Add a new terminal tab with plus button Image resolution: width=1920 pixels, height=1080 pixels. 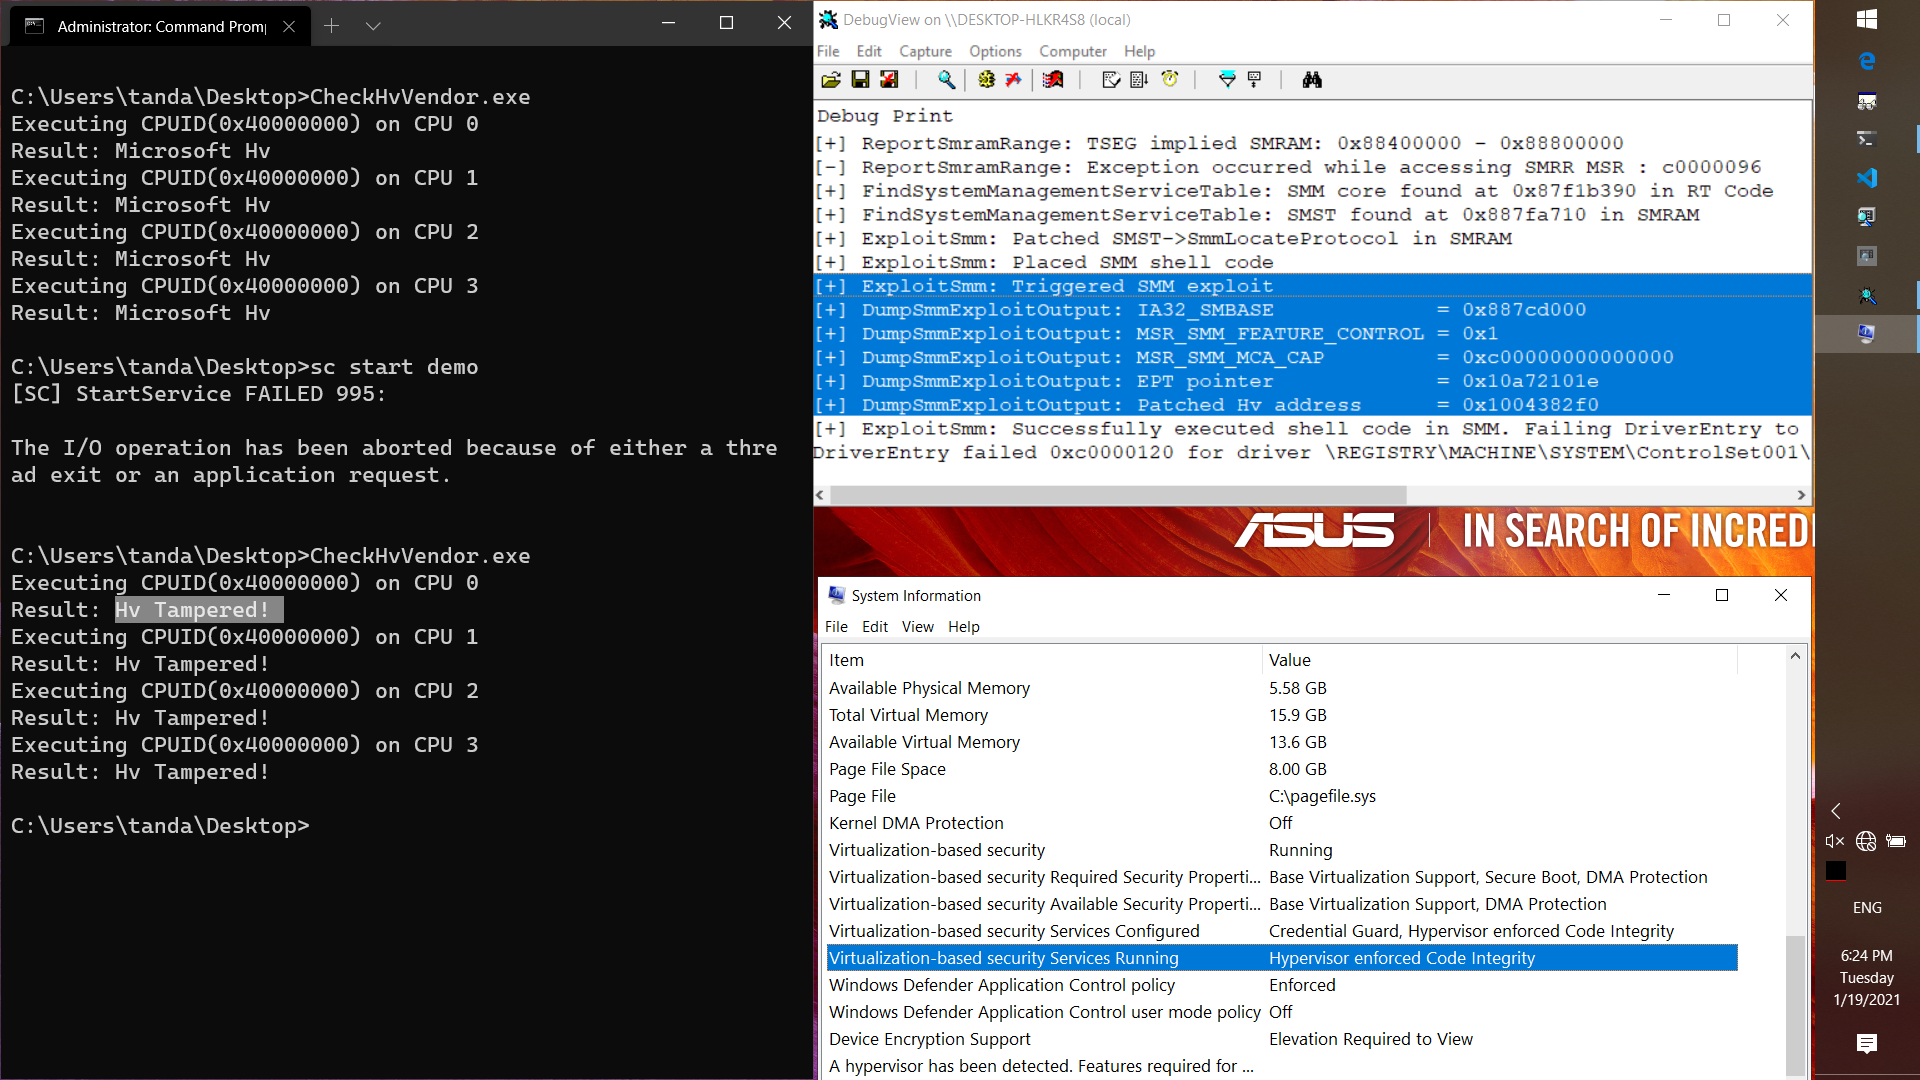pos(332,26)
